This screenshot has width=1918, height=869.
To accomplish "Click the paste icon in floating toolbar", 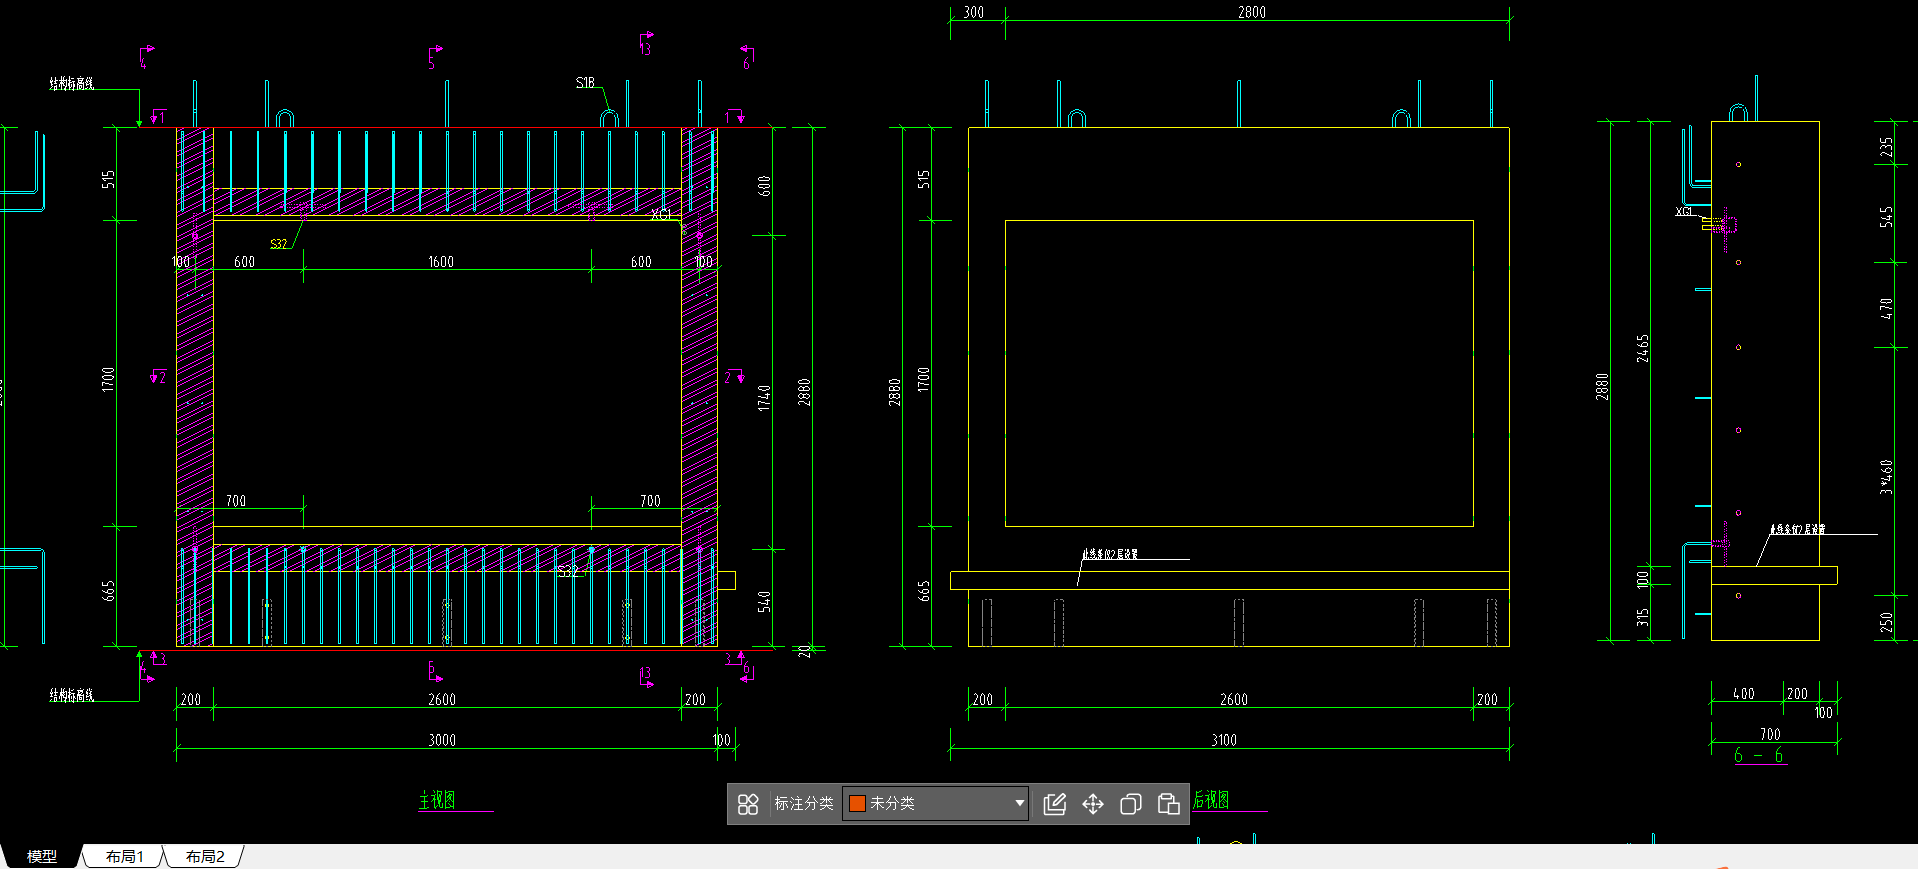I will tap(1168, 804).
